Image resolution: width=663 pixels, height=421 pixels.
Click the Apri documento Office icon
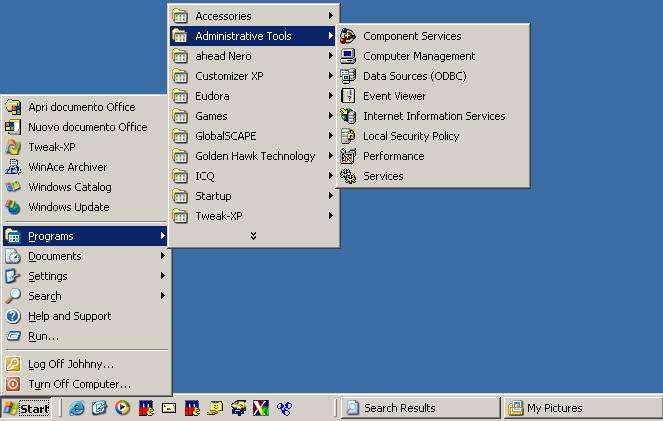pyautogui.click(x=13, y=107)
